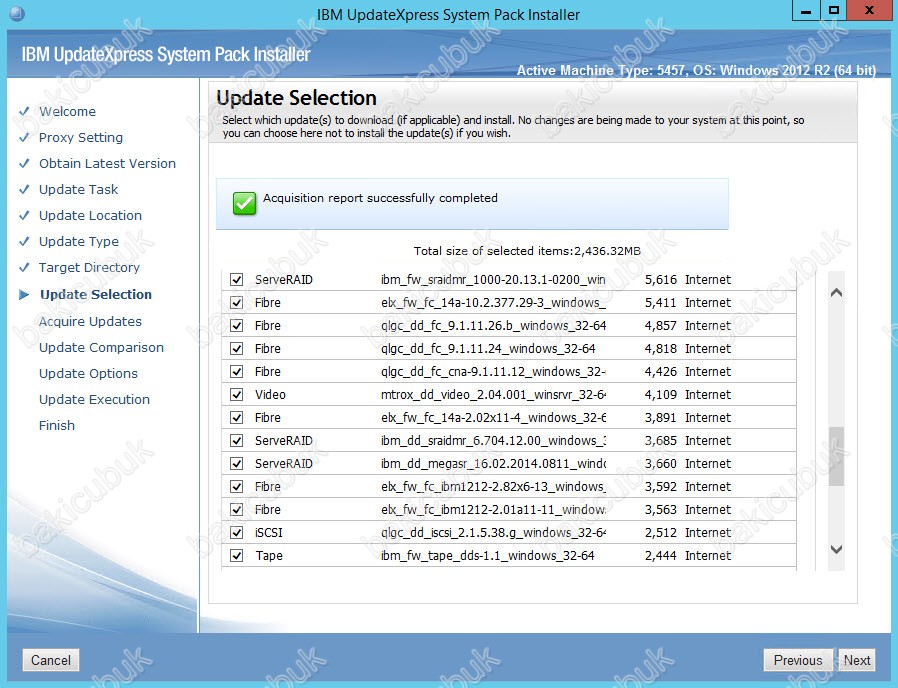Screen dimensions: 898x688
Task: Click Internet source in the Tape row
Action: point(708,556)
